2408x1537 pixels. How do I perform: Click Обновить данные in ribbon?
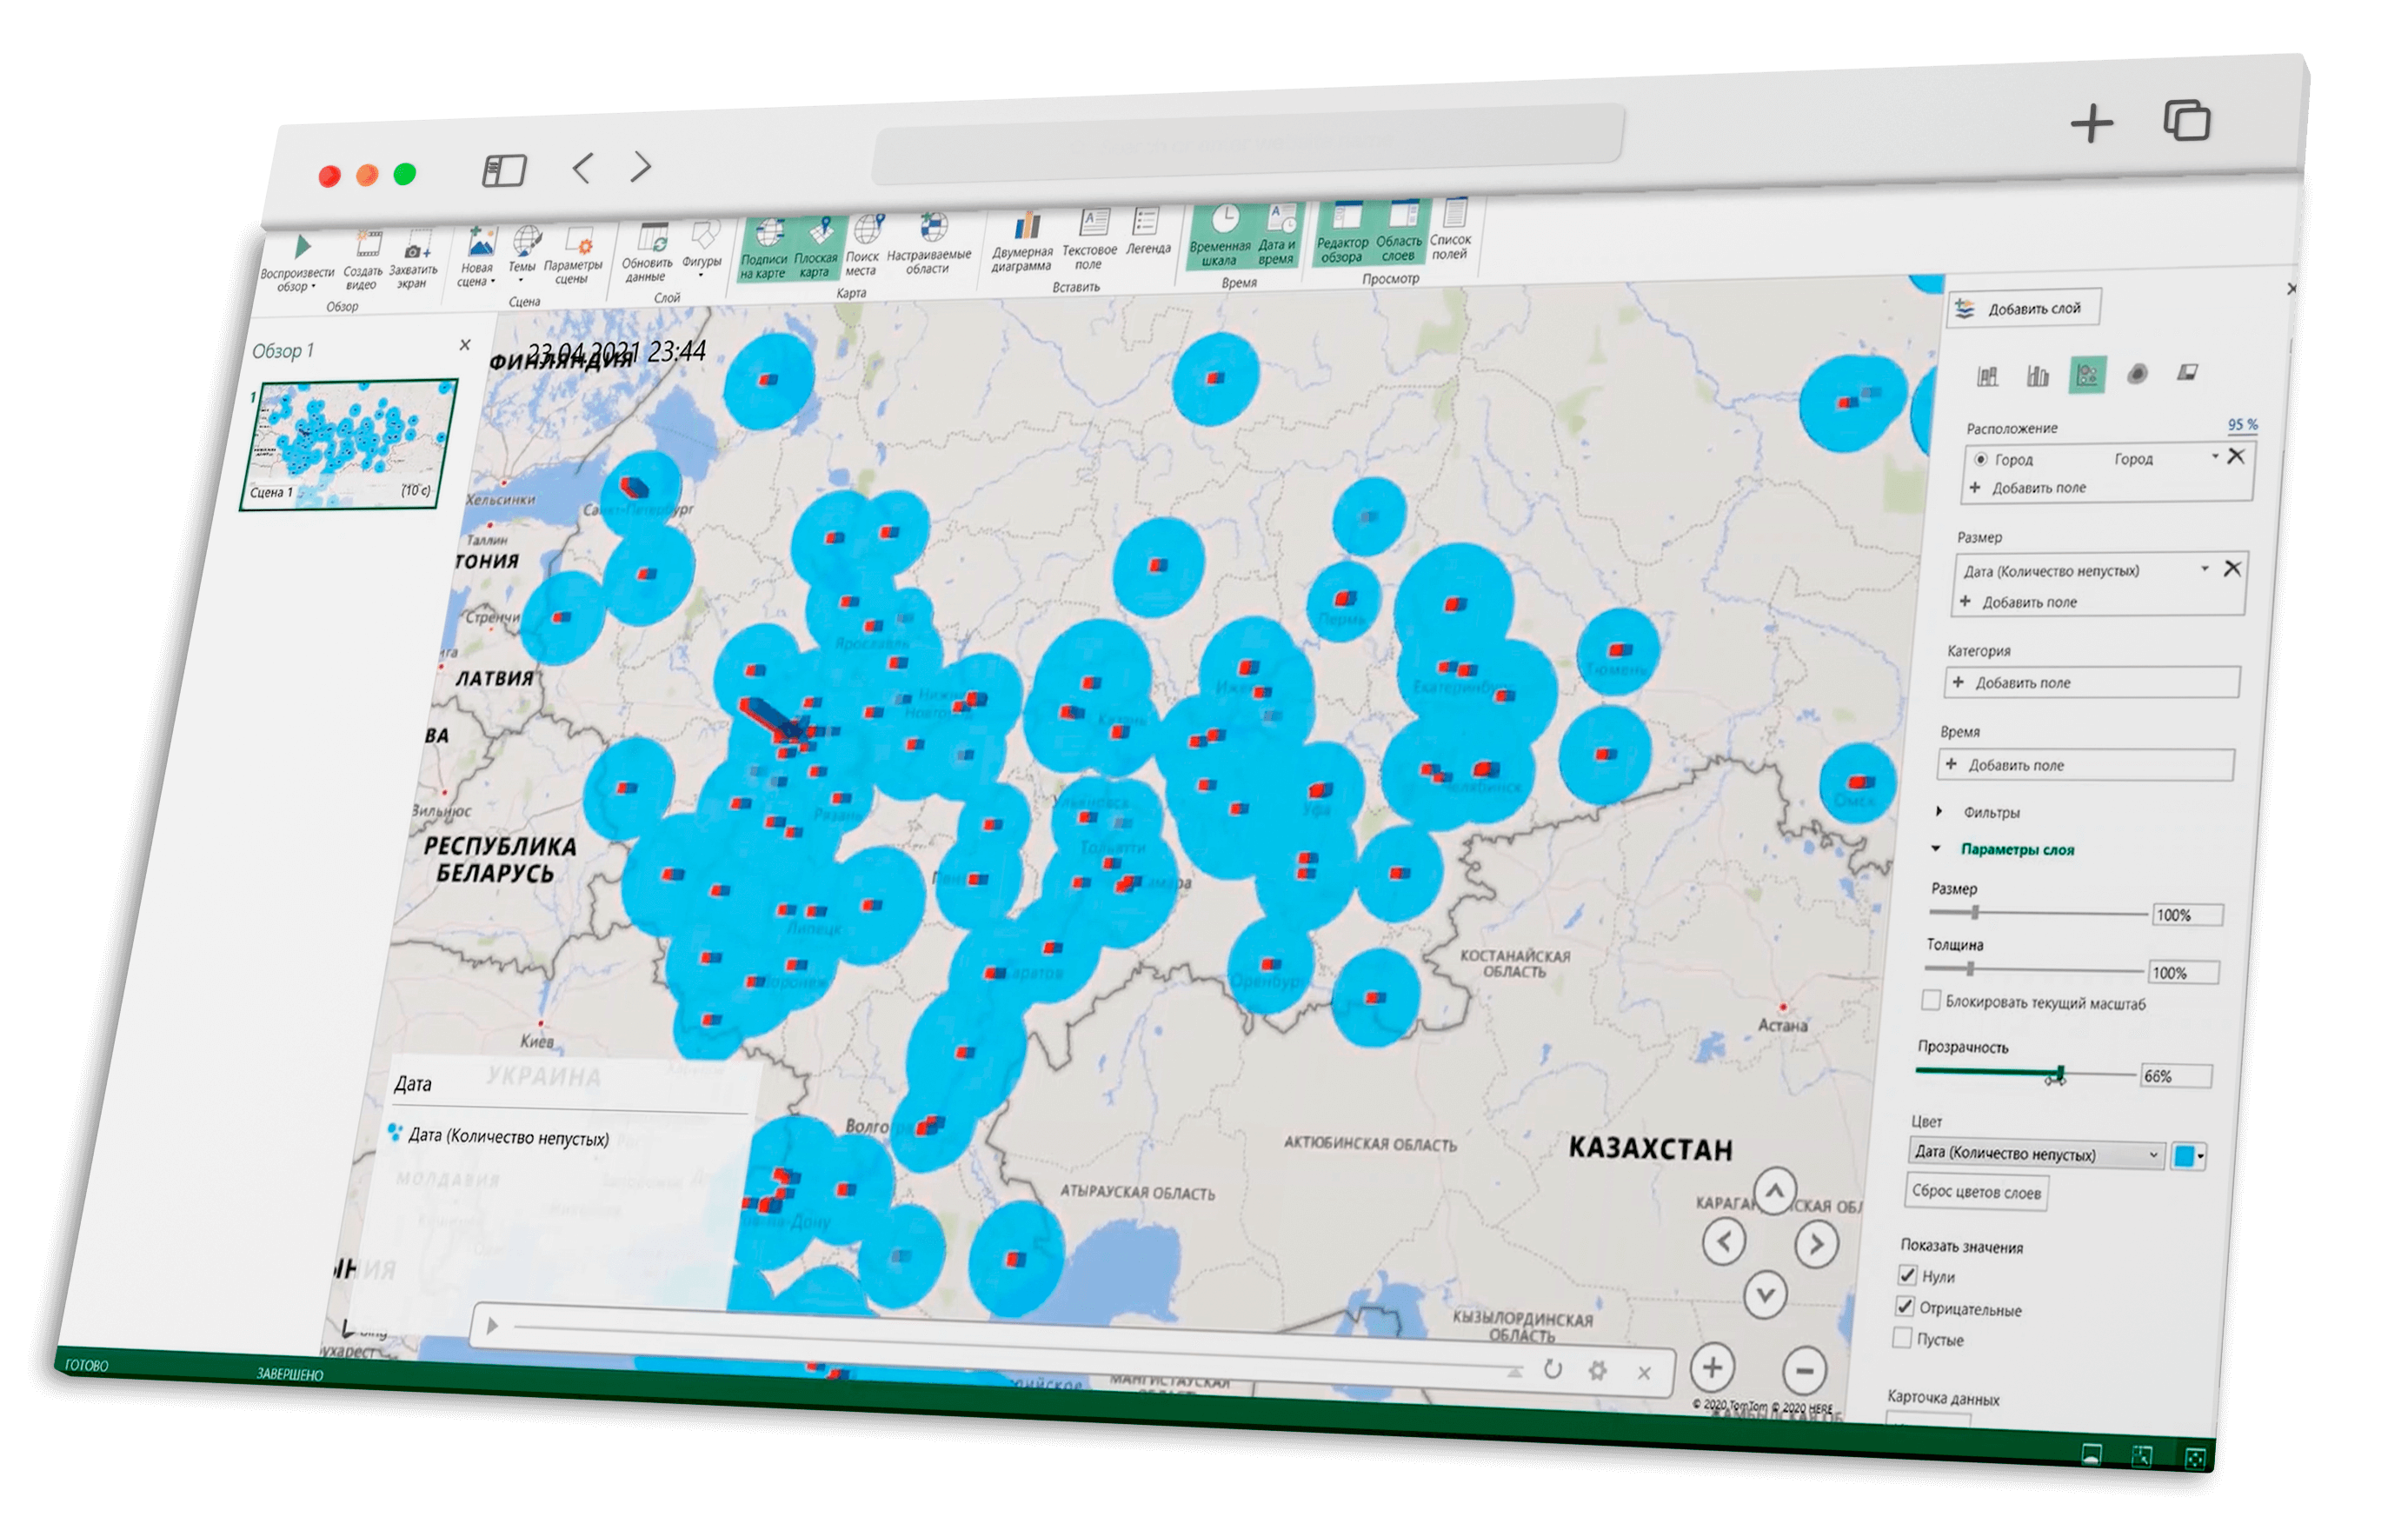pyautogui.click(x=647, y=253)
